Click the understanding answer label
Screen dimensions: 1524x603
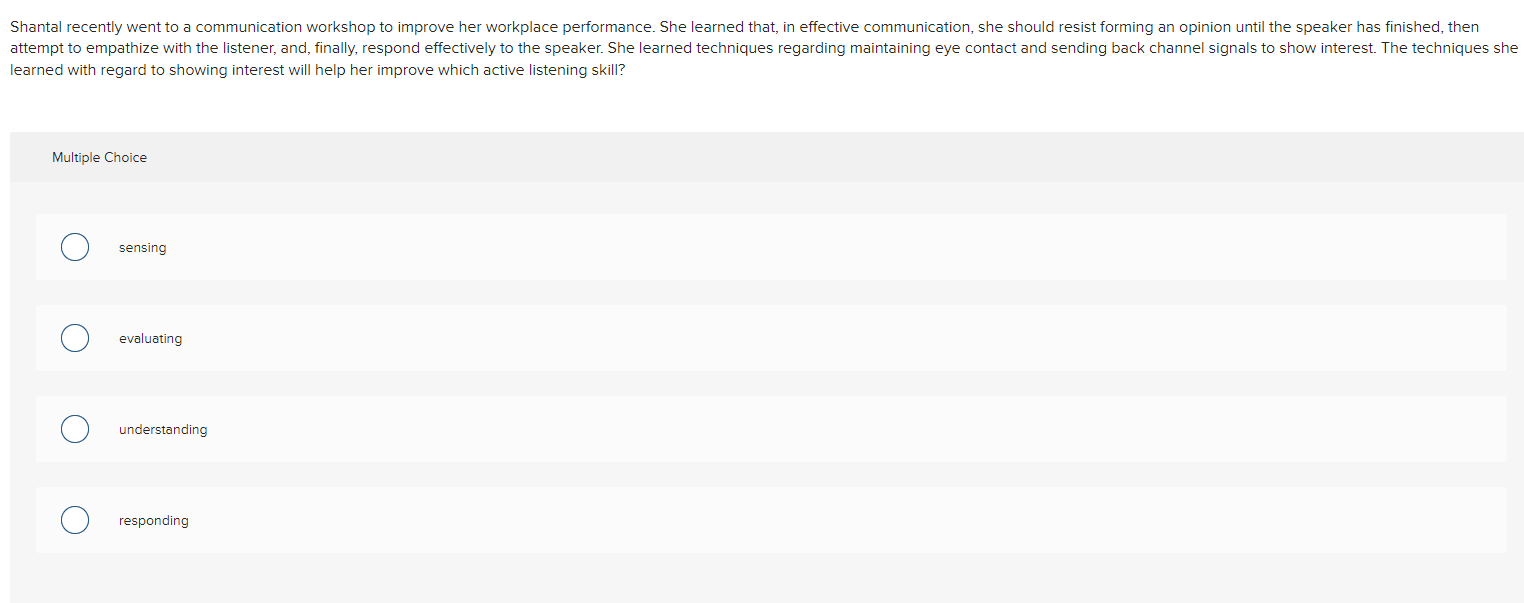[163, 428]
